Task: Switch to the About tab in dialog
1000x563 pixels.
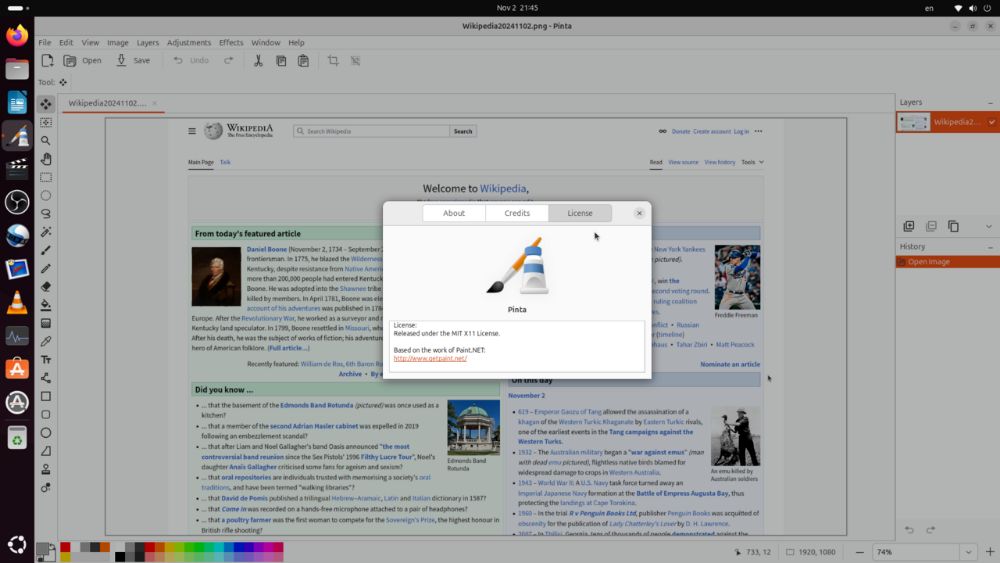Action: [454, 213]
